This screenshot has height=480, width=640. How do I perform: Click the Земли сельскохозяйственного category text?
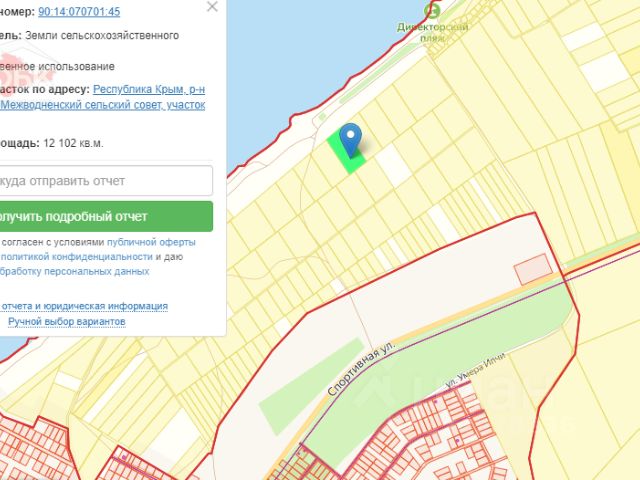tap(102, 36)
